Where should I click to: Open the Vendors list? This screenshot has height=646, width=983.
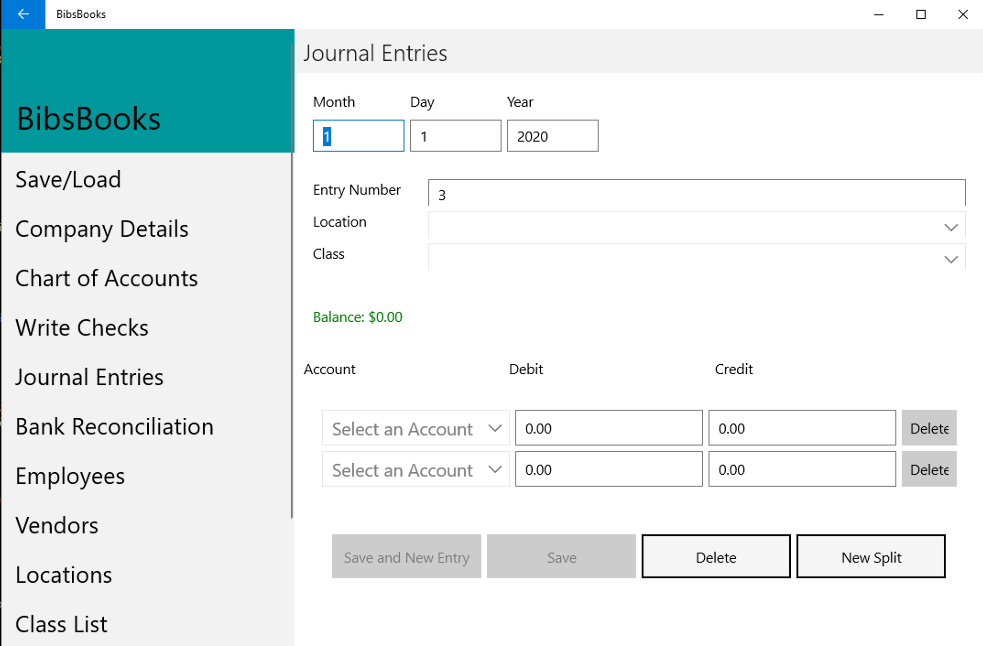coord(57,526)
